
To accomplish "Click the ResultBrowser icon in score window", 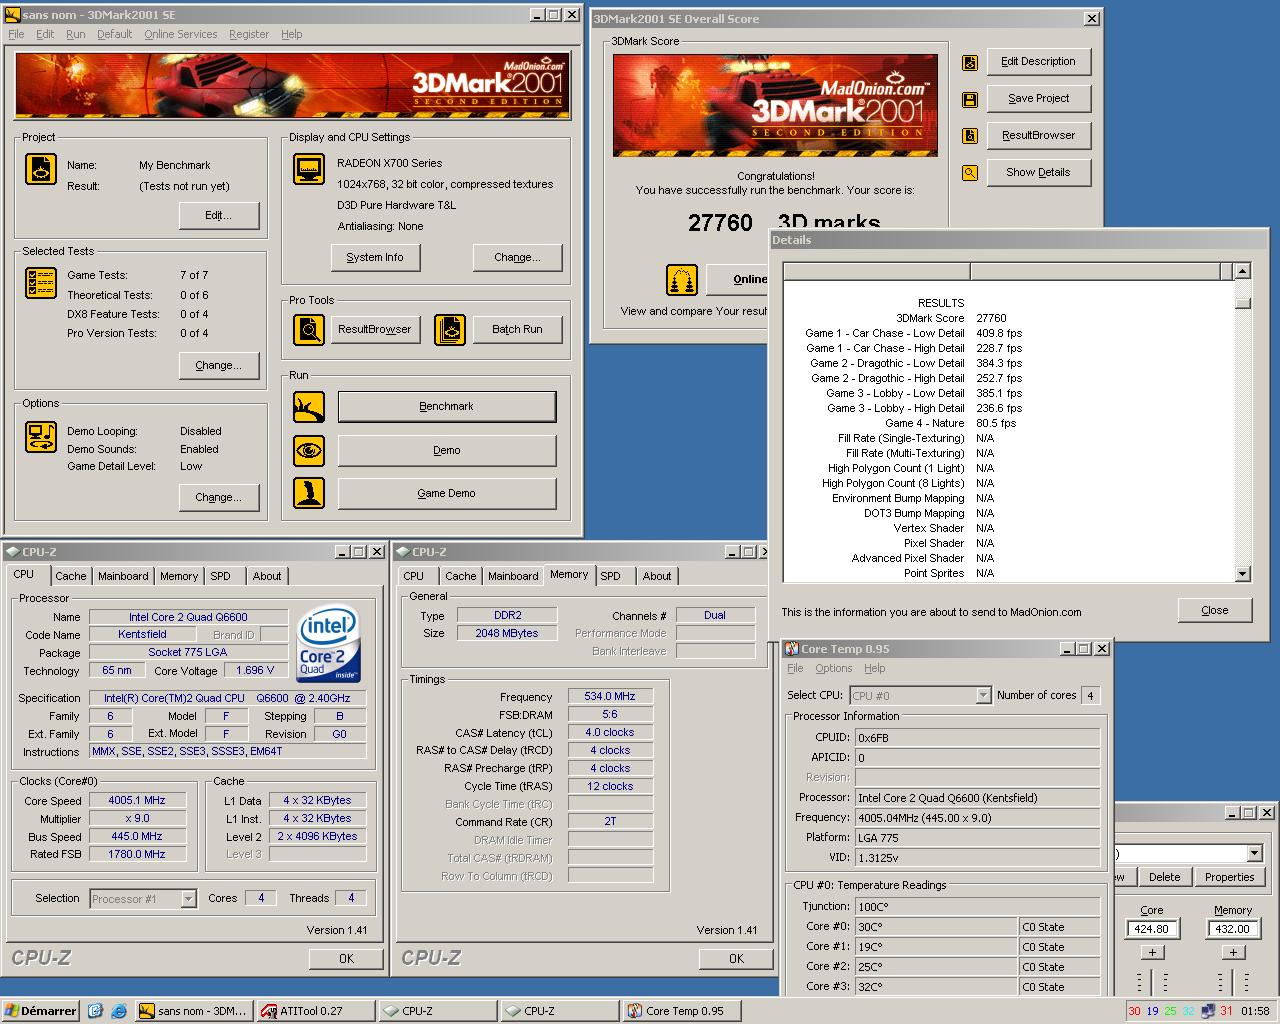I will coord(970,136).
